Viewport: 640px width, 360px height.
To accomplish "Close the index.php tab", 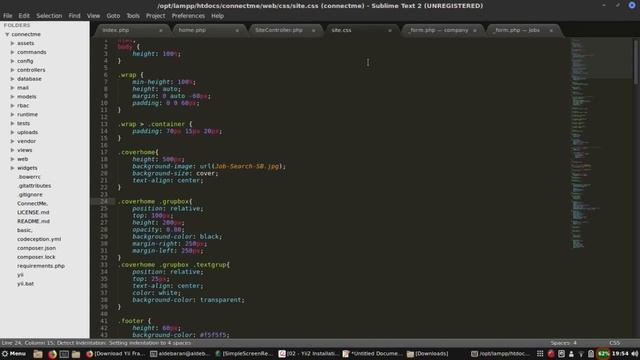I will (x=161, y=31).
